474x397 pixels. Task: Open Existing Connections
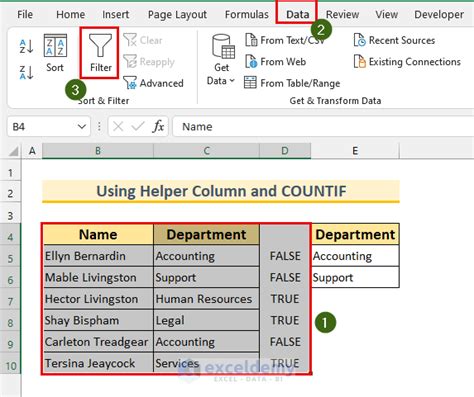tap(407, 62)
